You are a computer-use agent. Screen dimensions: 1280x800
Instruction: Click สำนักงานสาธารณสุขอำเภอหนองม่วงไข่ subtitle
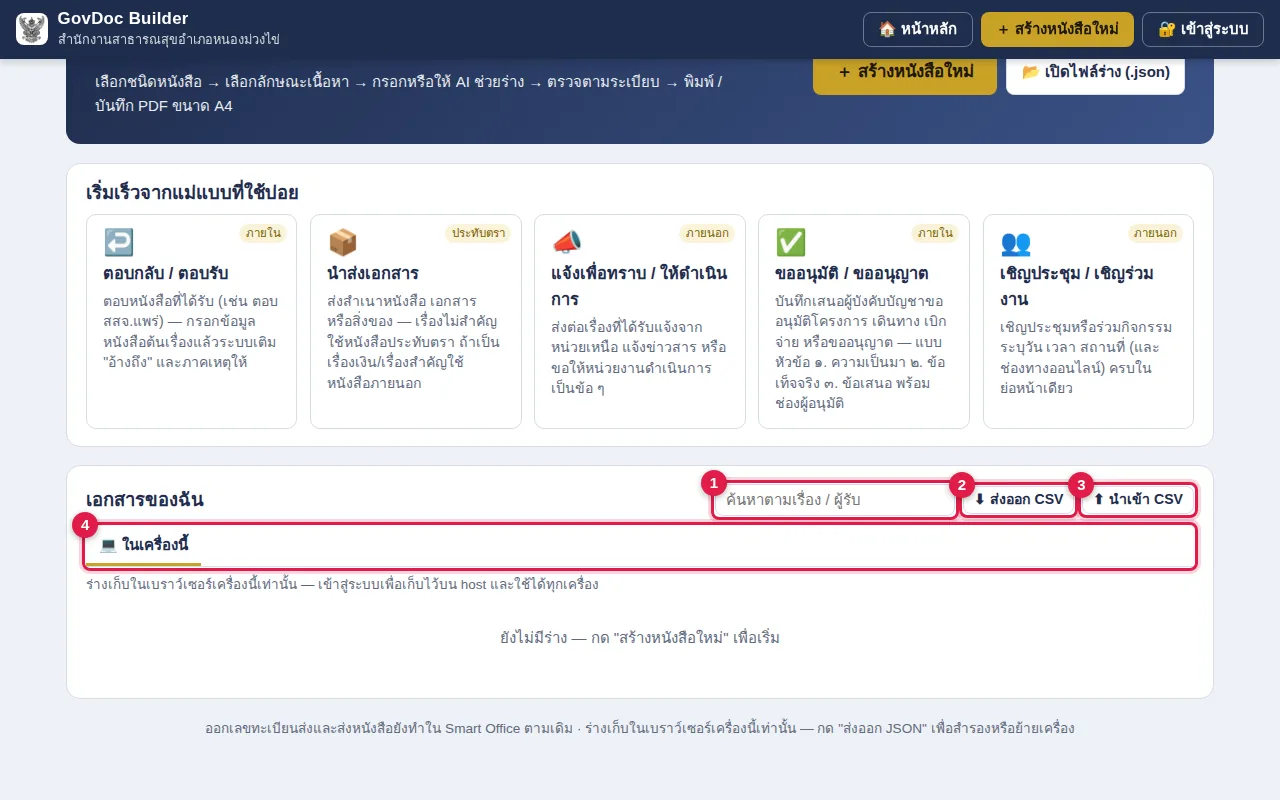(x=168, y=40)
